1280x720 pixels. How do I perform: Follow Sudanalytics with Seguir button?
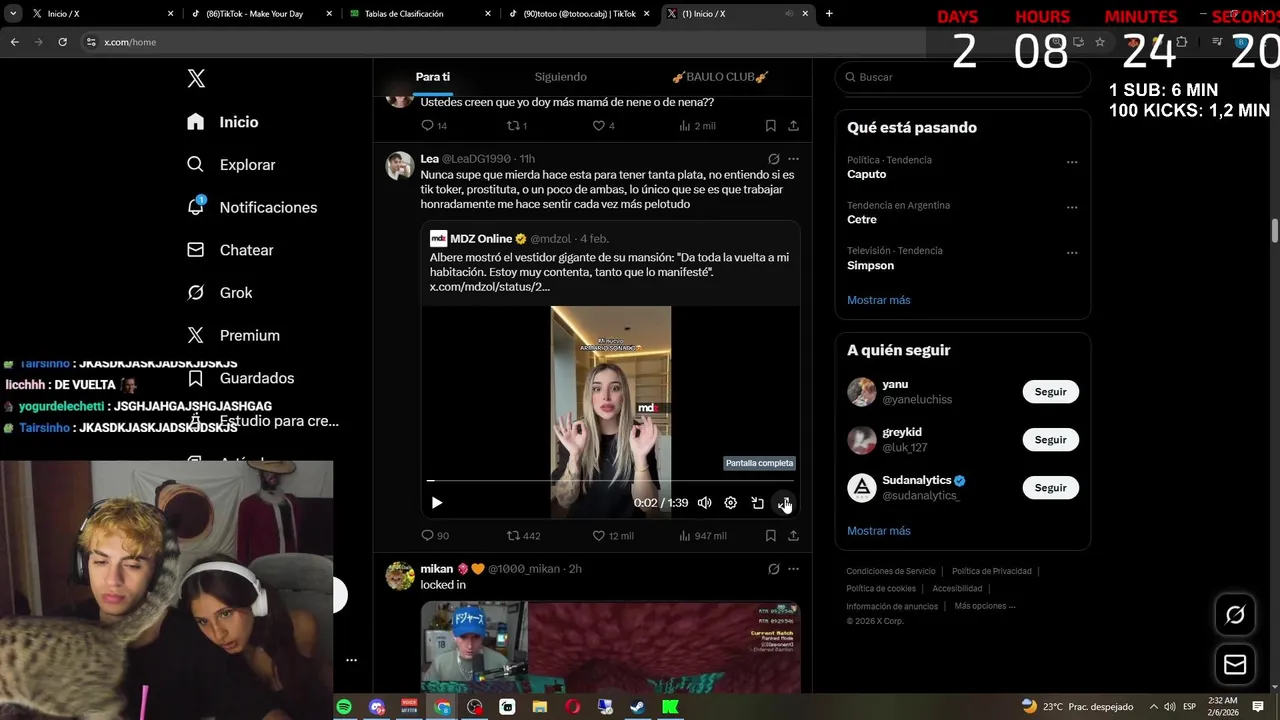pos(1050,488)
